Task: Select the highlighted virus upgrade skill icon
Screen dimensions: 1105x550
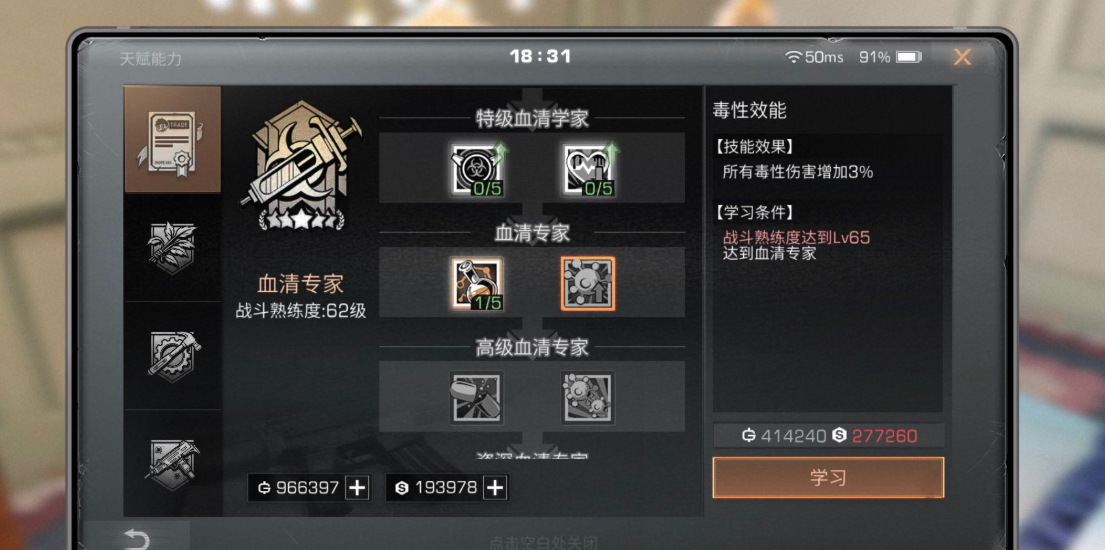Action: [x=588, y=283]
